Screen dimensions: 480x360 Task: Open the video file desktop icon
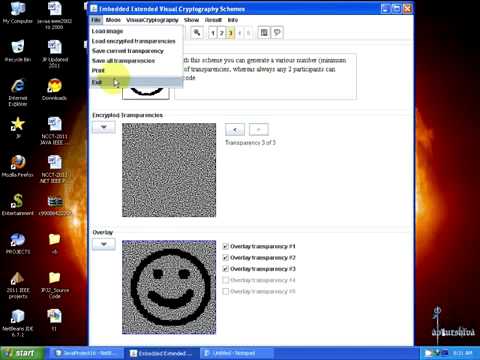pos(54,205)
